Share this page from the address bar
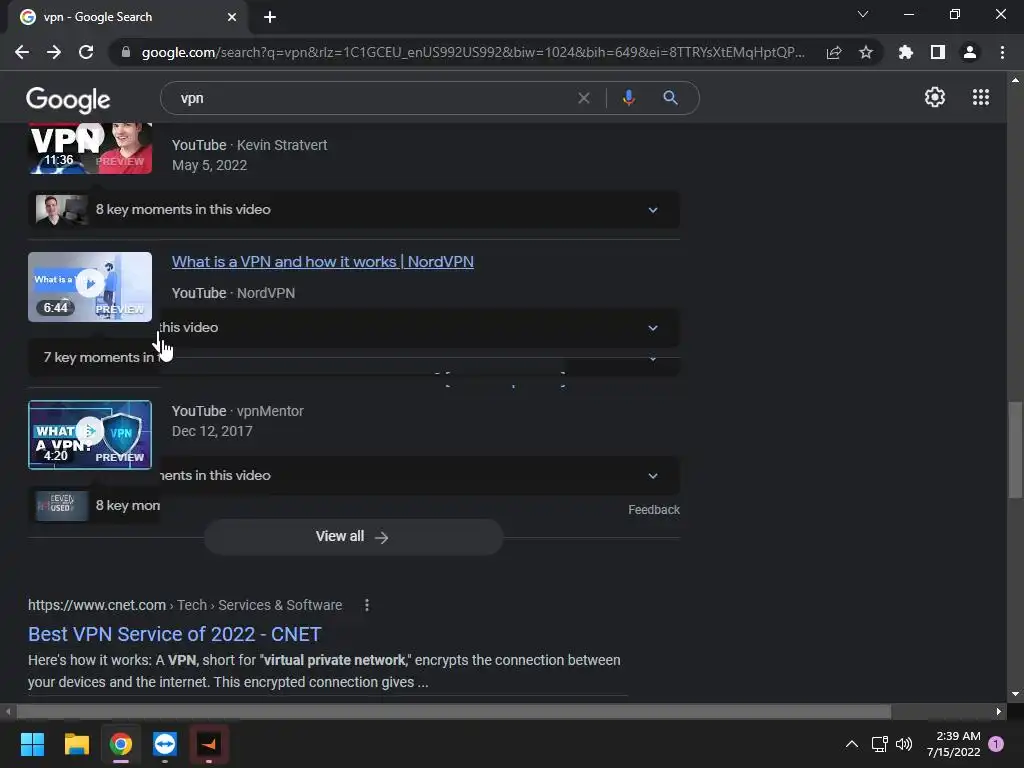 pyautogui.click(x=834, y=52)
